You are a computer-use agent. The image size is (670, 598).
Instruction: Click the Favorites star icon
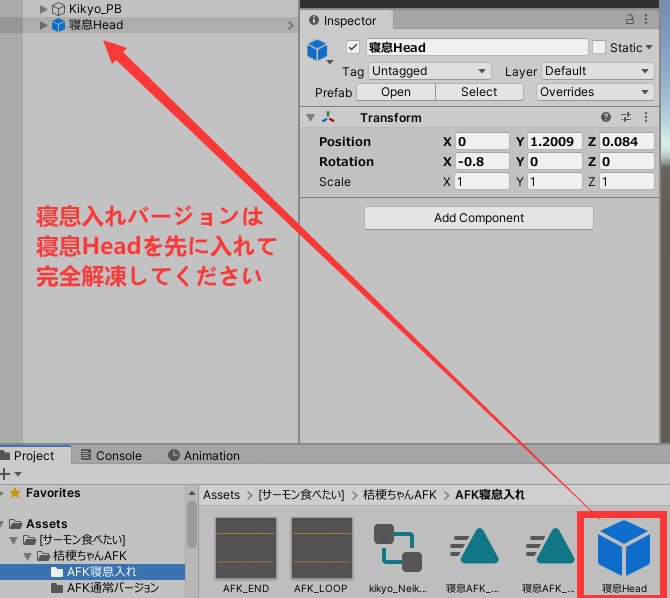tap(15, 493)
